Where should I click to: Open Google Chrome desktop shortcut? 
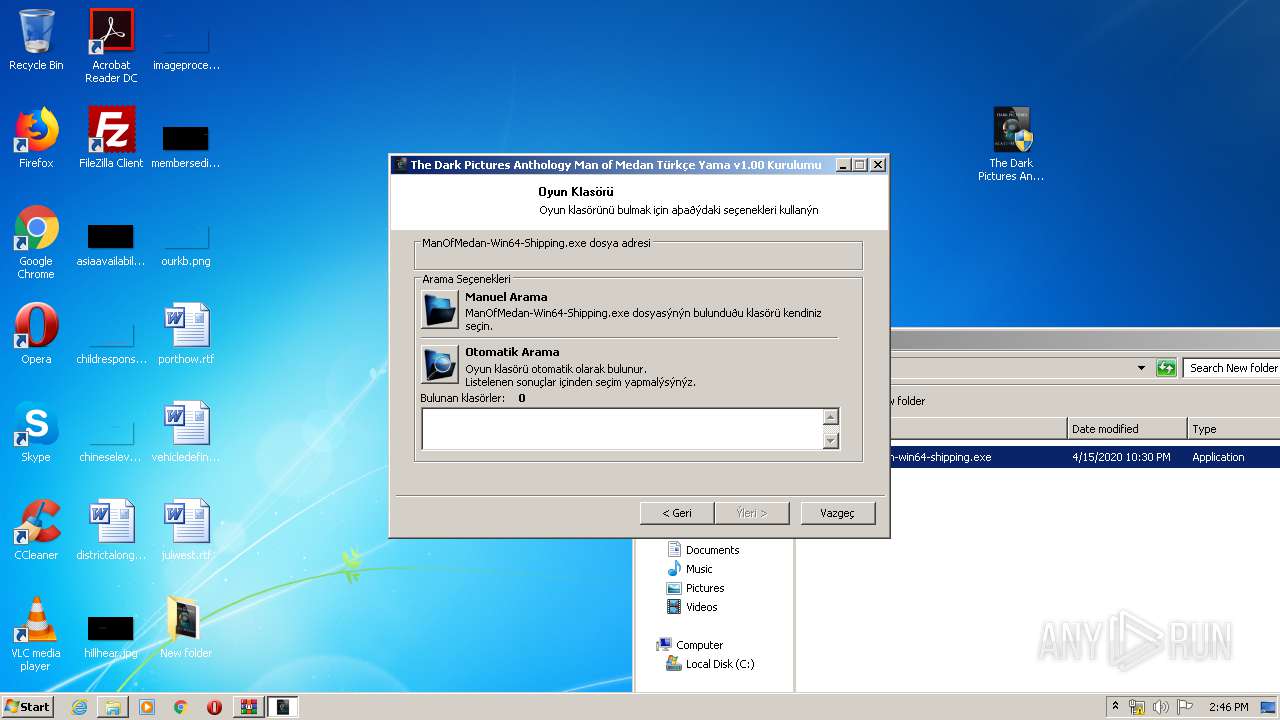pyautogui.click(x=36, y=242)
